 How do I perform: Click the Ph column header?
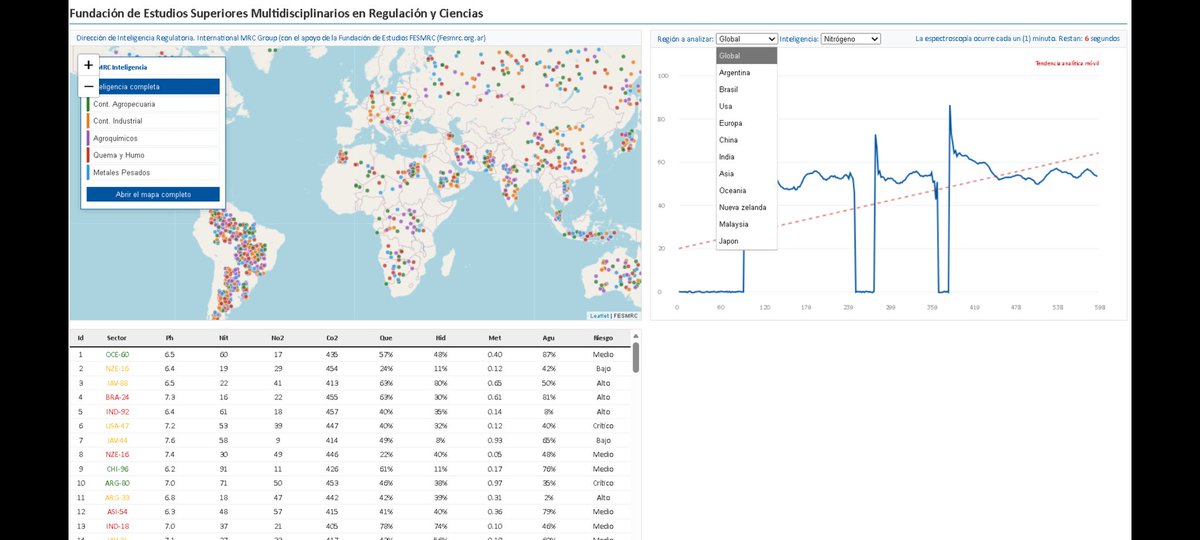tap(170, 338)
